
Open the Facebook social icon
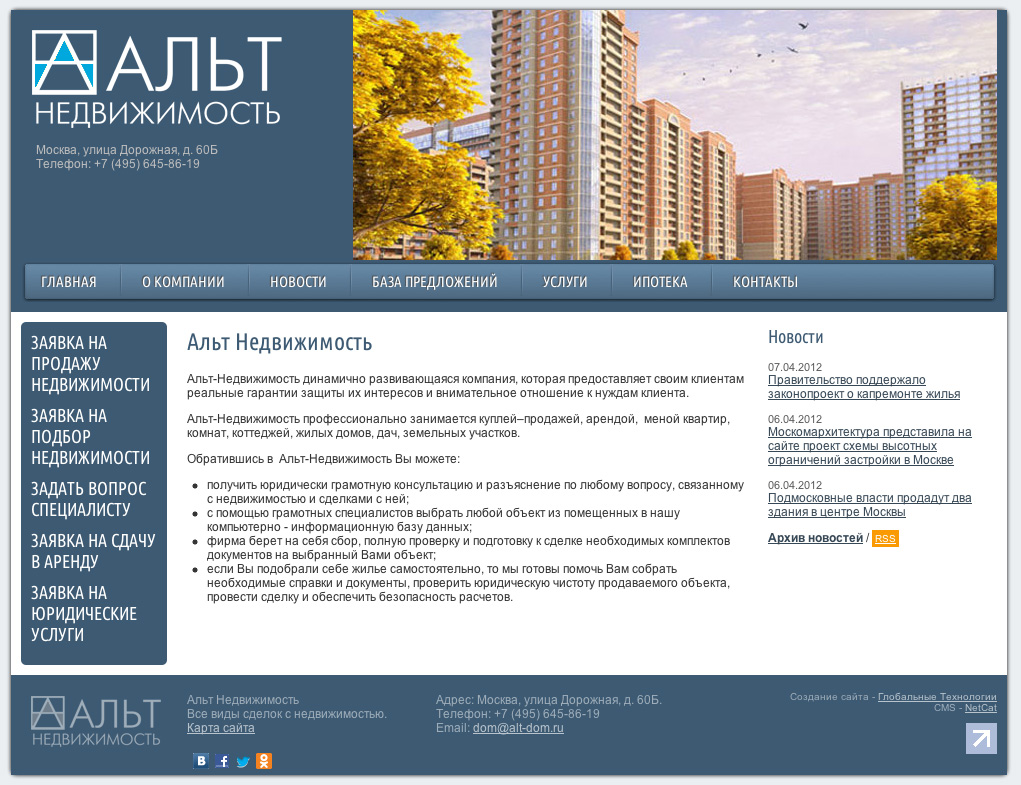click(222, 760)
